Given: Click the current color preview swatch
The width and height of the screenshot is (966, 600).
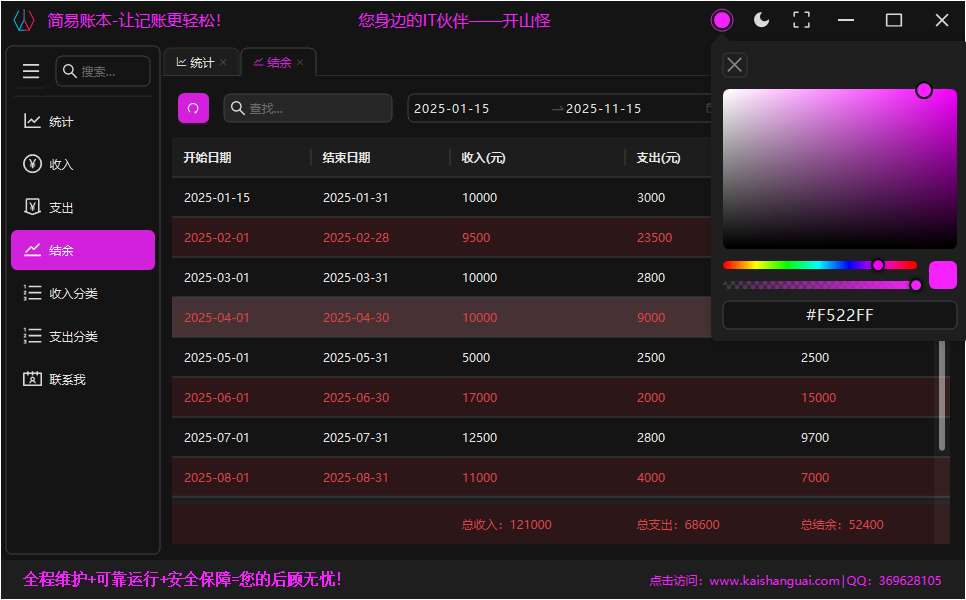Looking at the screenshot, I should 943,275.
